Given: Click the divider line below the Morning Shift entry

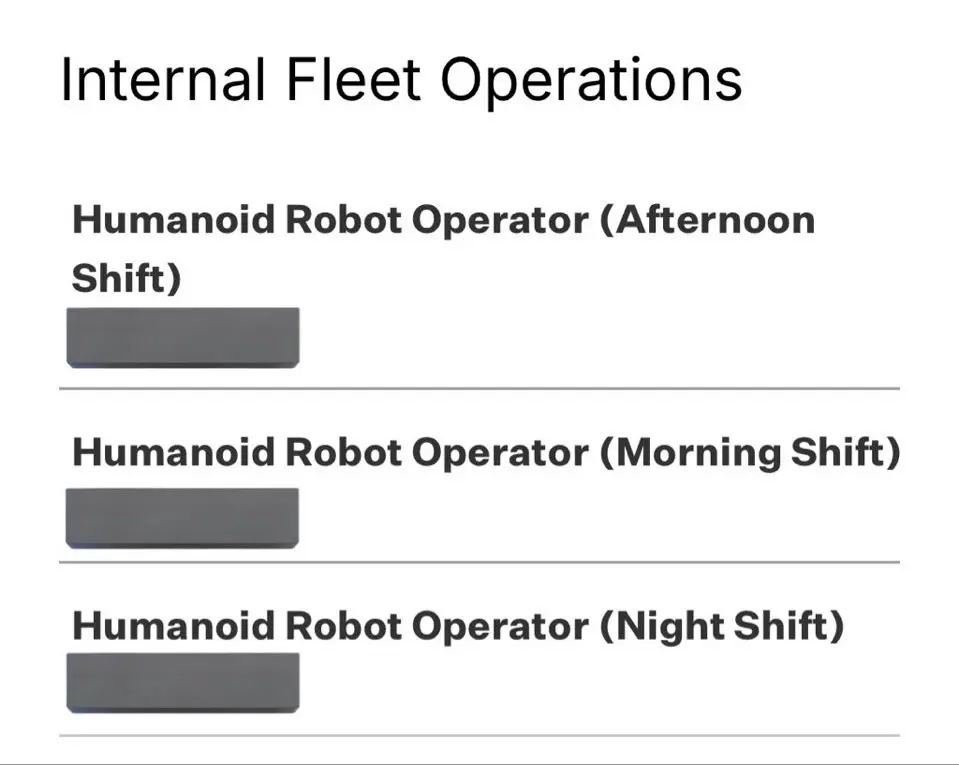Looking at the screenshot, I should 480,562.
